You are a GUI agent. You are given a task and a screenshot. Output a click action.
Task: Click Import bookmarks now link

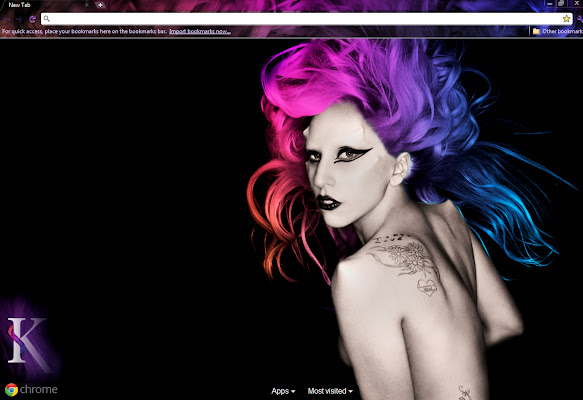200,31
